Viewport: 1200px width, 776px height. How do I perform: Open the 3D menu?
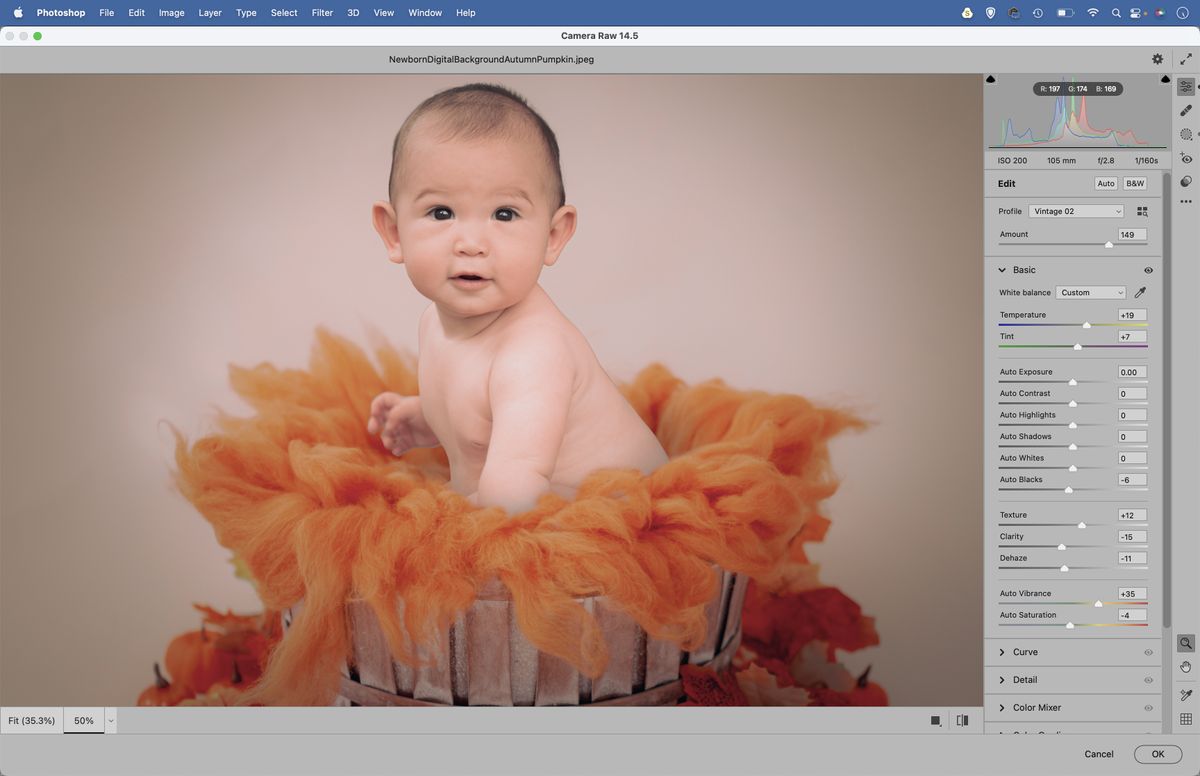[x=353, y=13]
